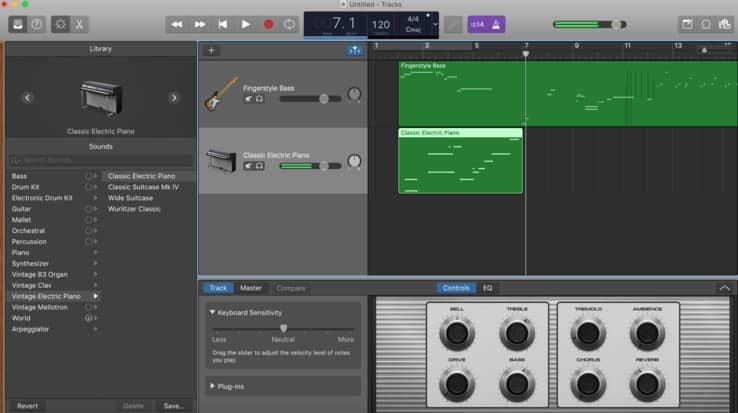Click the Classic Electric Piano pan knob
Image resolution: width=738 pixels, height=413 pixels.
(354, 161)
